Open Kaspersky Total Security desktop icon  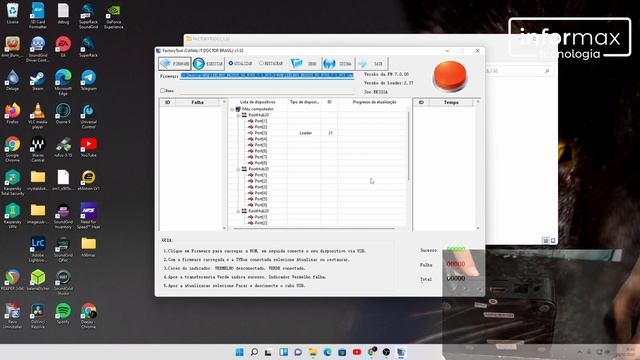point(13,182)
